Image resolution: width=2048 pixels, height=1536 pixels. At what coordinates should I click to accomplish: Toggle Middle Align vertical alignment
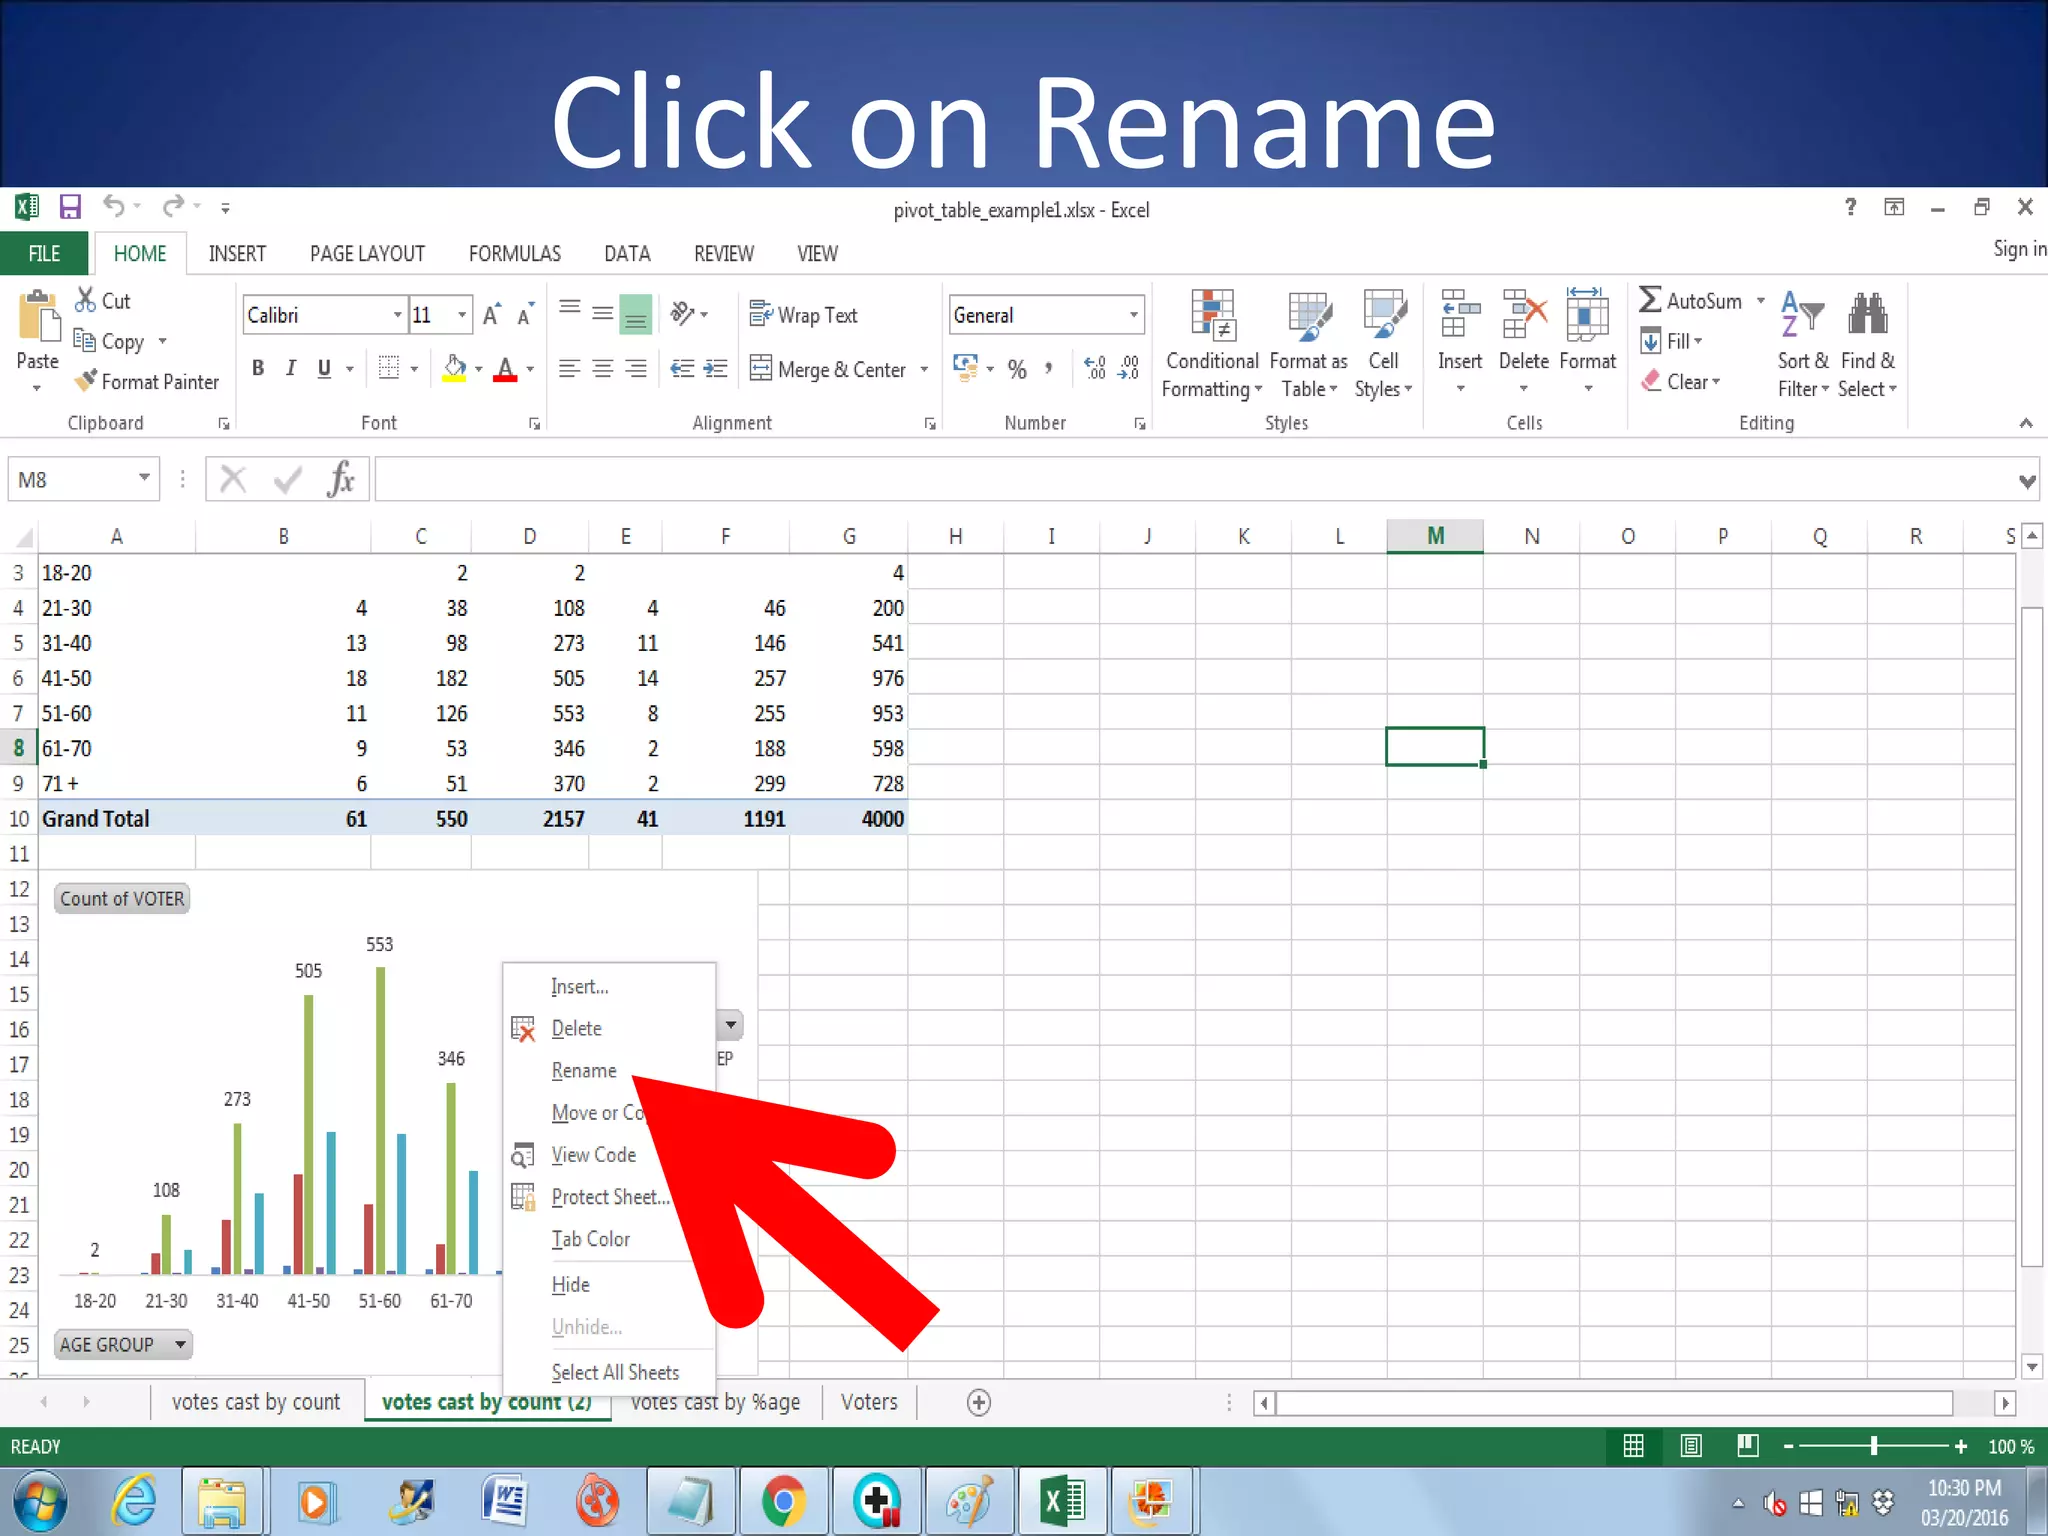(602, 314)
